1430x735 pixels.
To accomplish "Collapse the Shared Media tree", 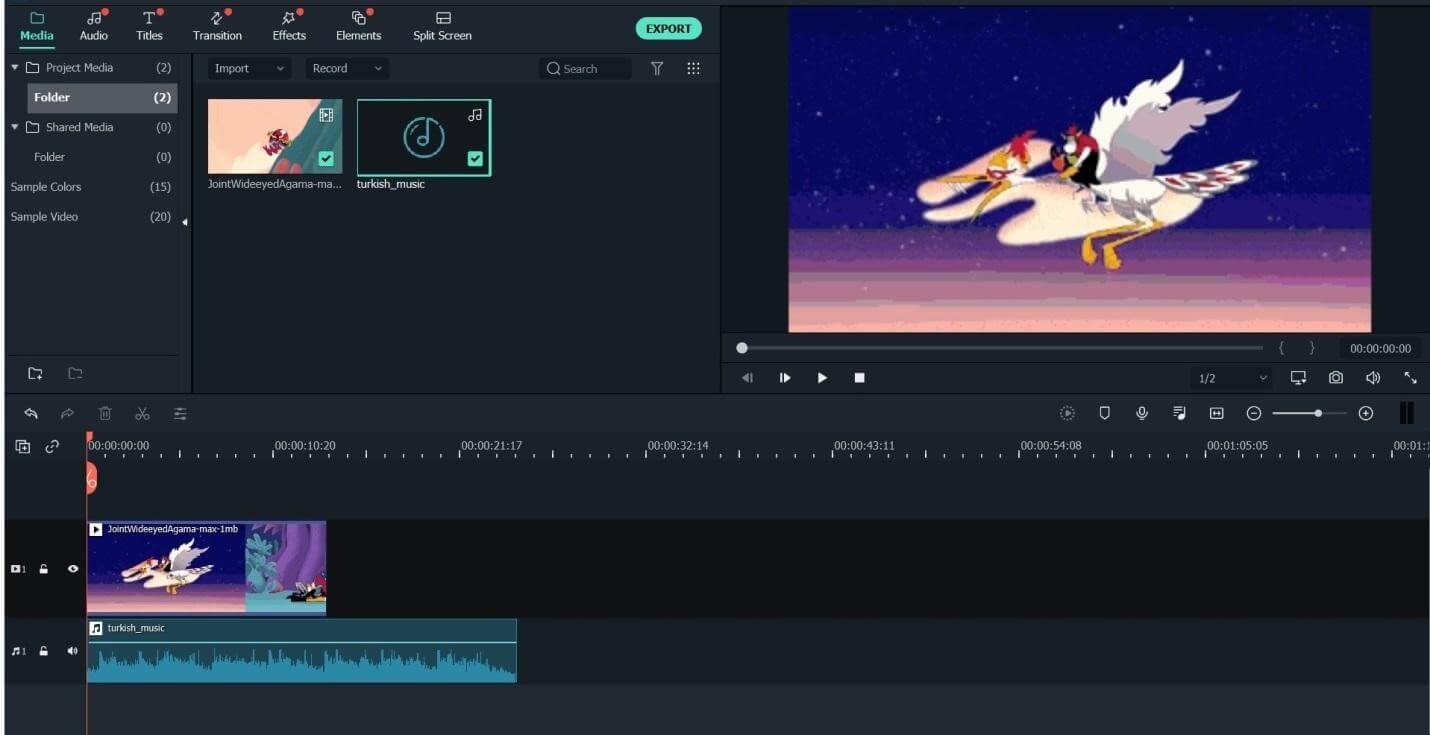I will click(x=15, y=127).
